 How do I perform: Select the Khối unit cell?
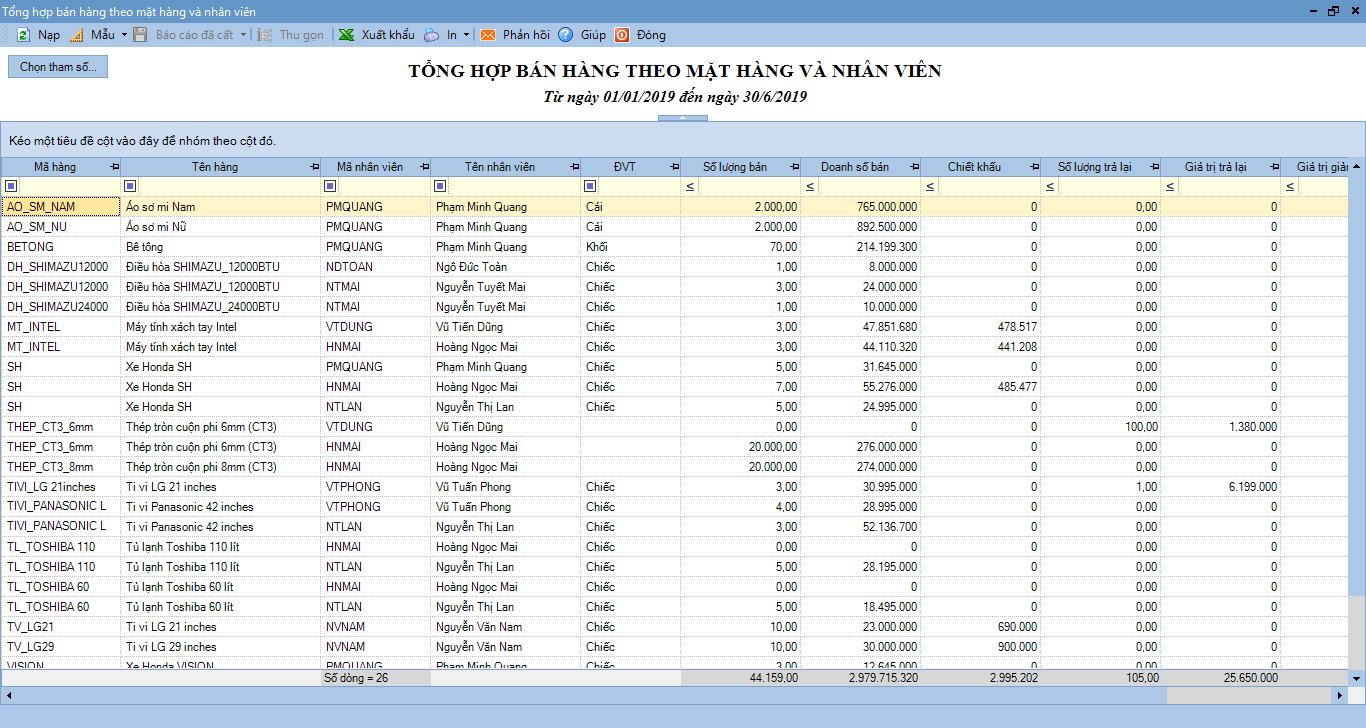(x=631, y=247)
